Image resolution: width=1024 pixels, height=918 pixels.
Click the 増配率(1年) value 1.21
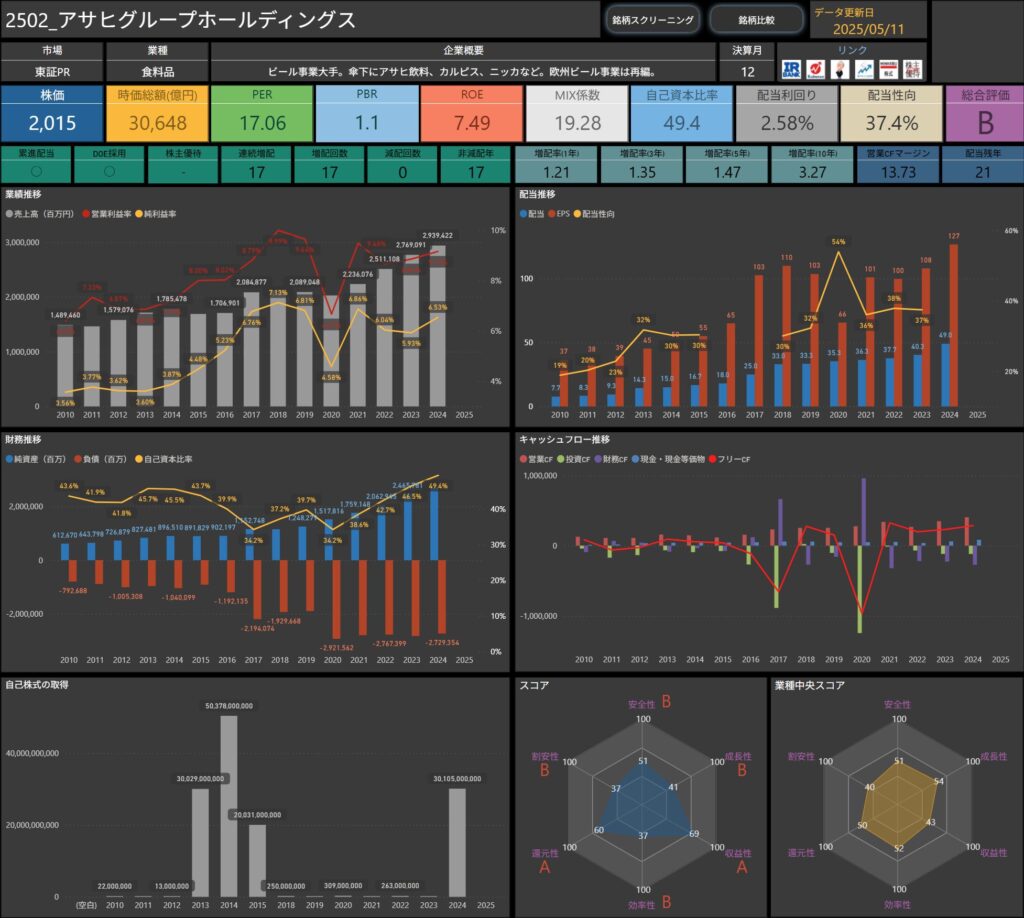tap(556, 172)
